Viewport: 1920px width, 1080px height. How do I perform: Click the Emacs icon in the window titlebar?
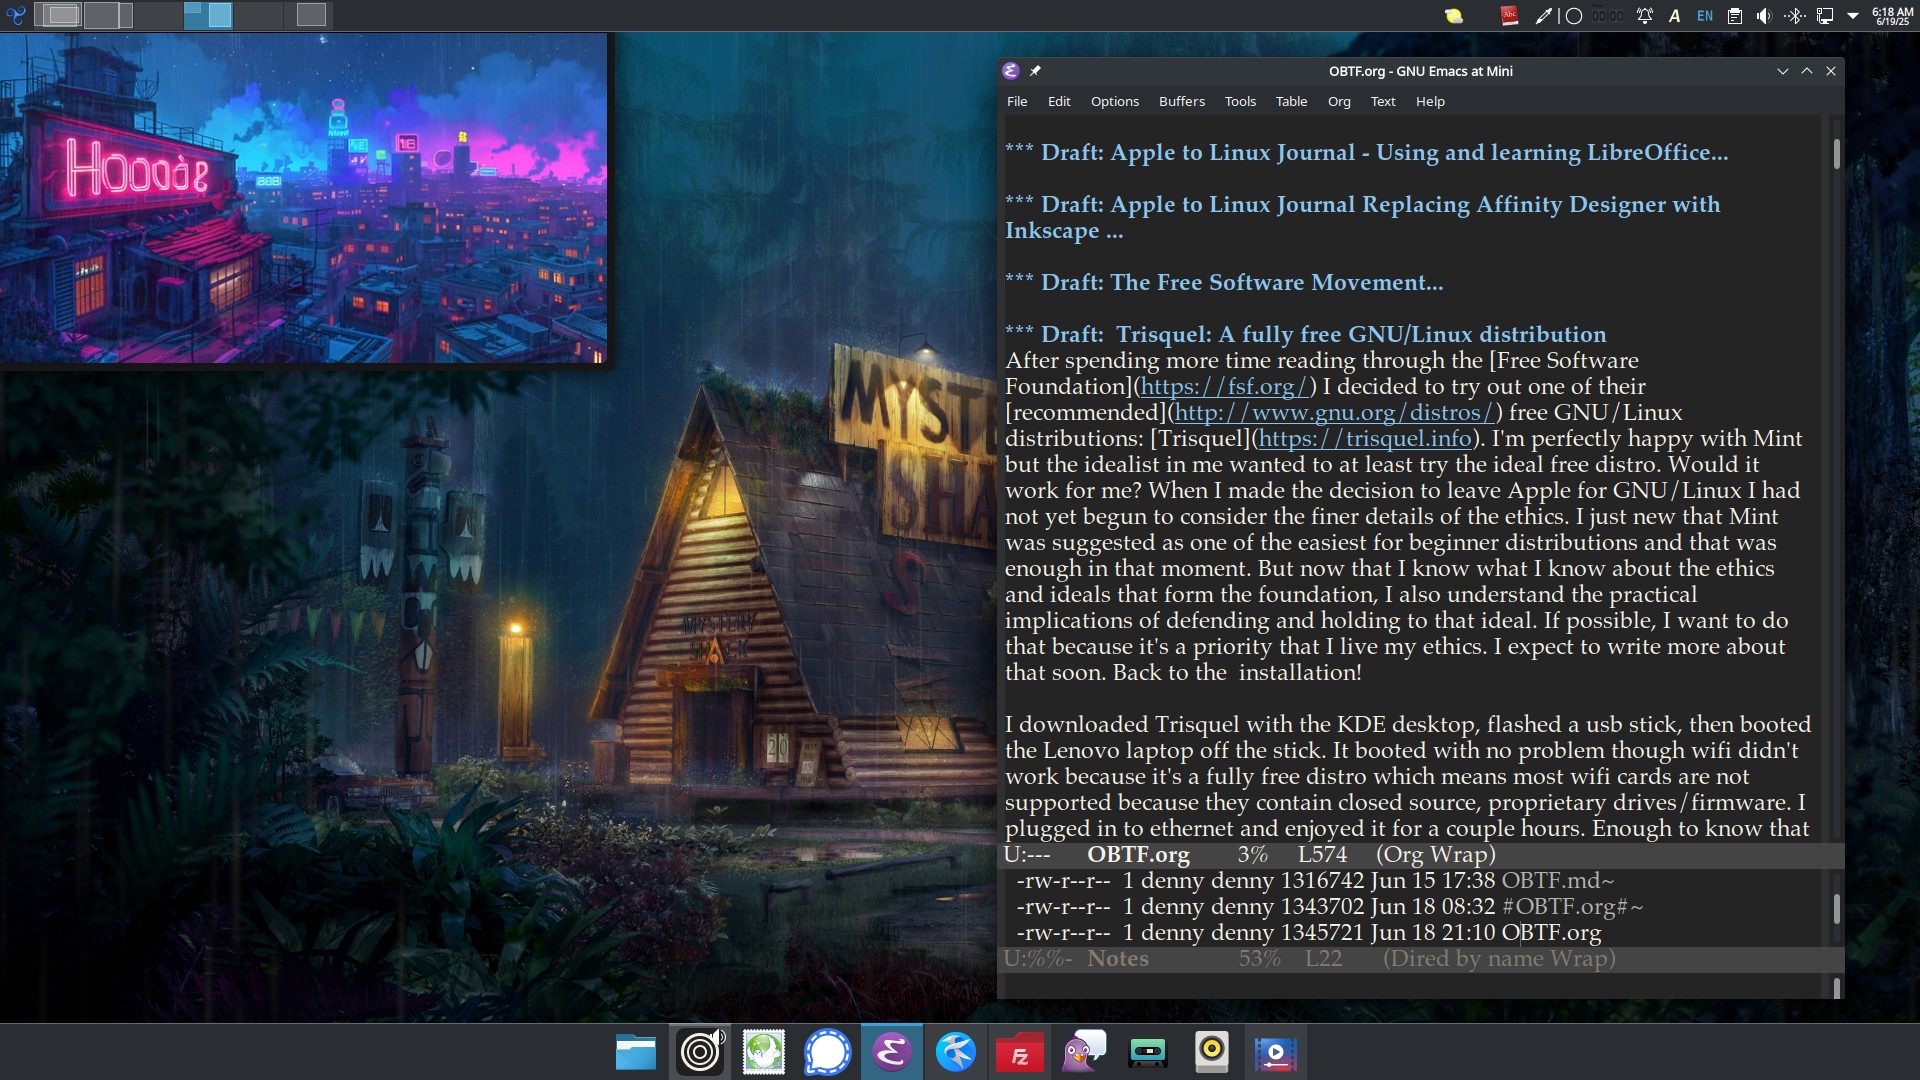(1011, 71)
